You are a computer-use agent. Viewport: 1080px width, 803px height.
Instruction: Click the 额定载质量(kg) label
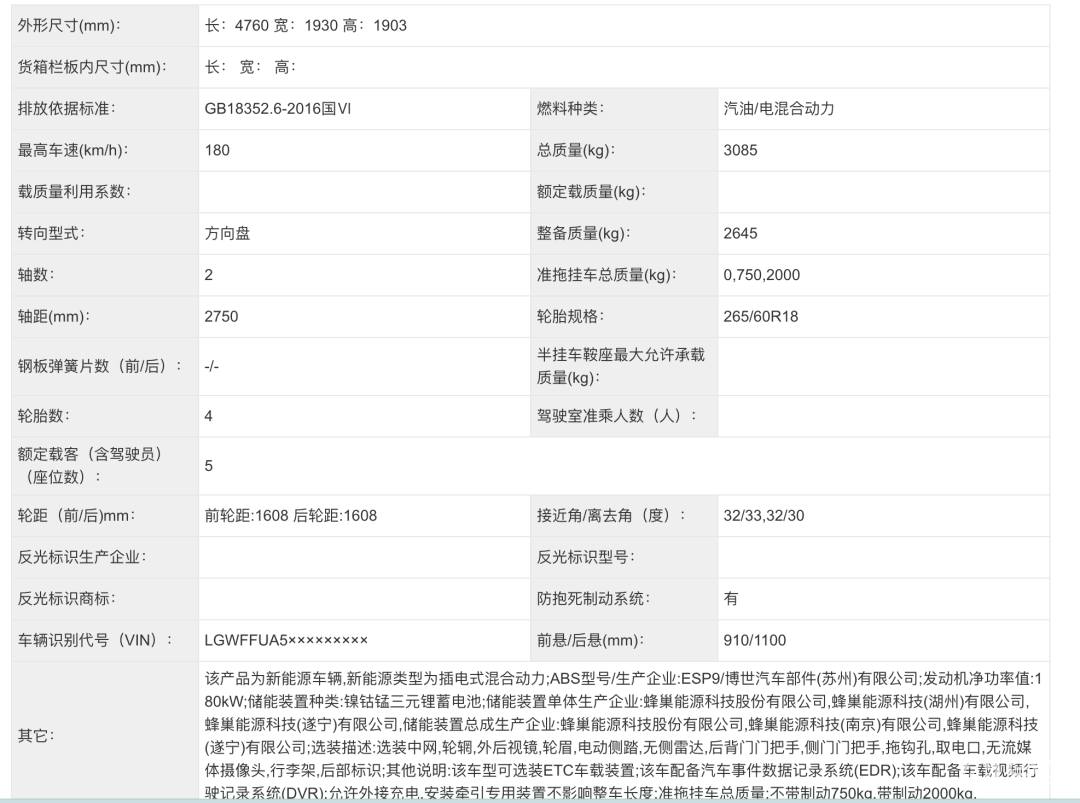coord(591,191)
